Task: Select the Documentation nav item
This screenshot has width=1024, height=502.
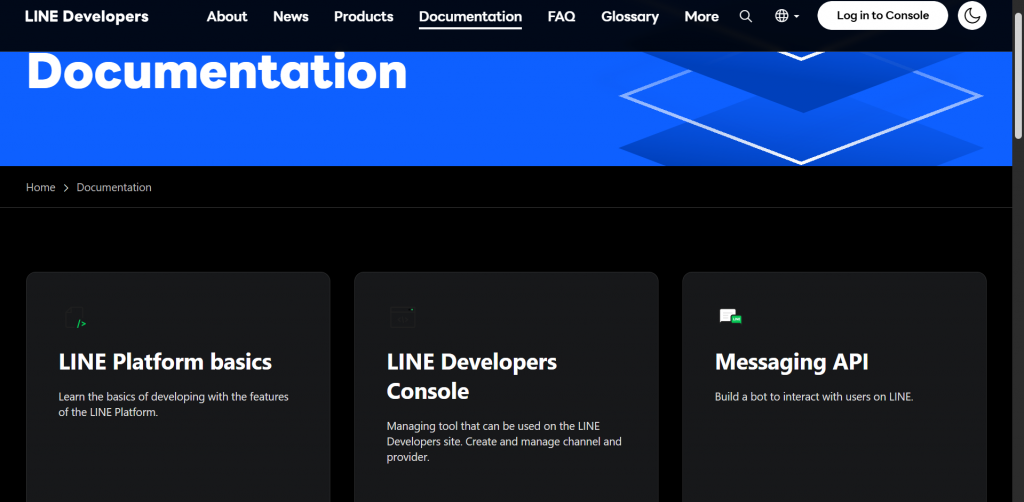Action: point(470,17)
